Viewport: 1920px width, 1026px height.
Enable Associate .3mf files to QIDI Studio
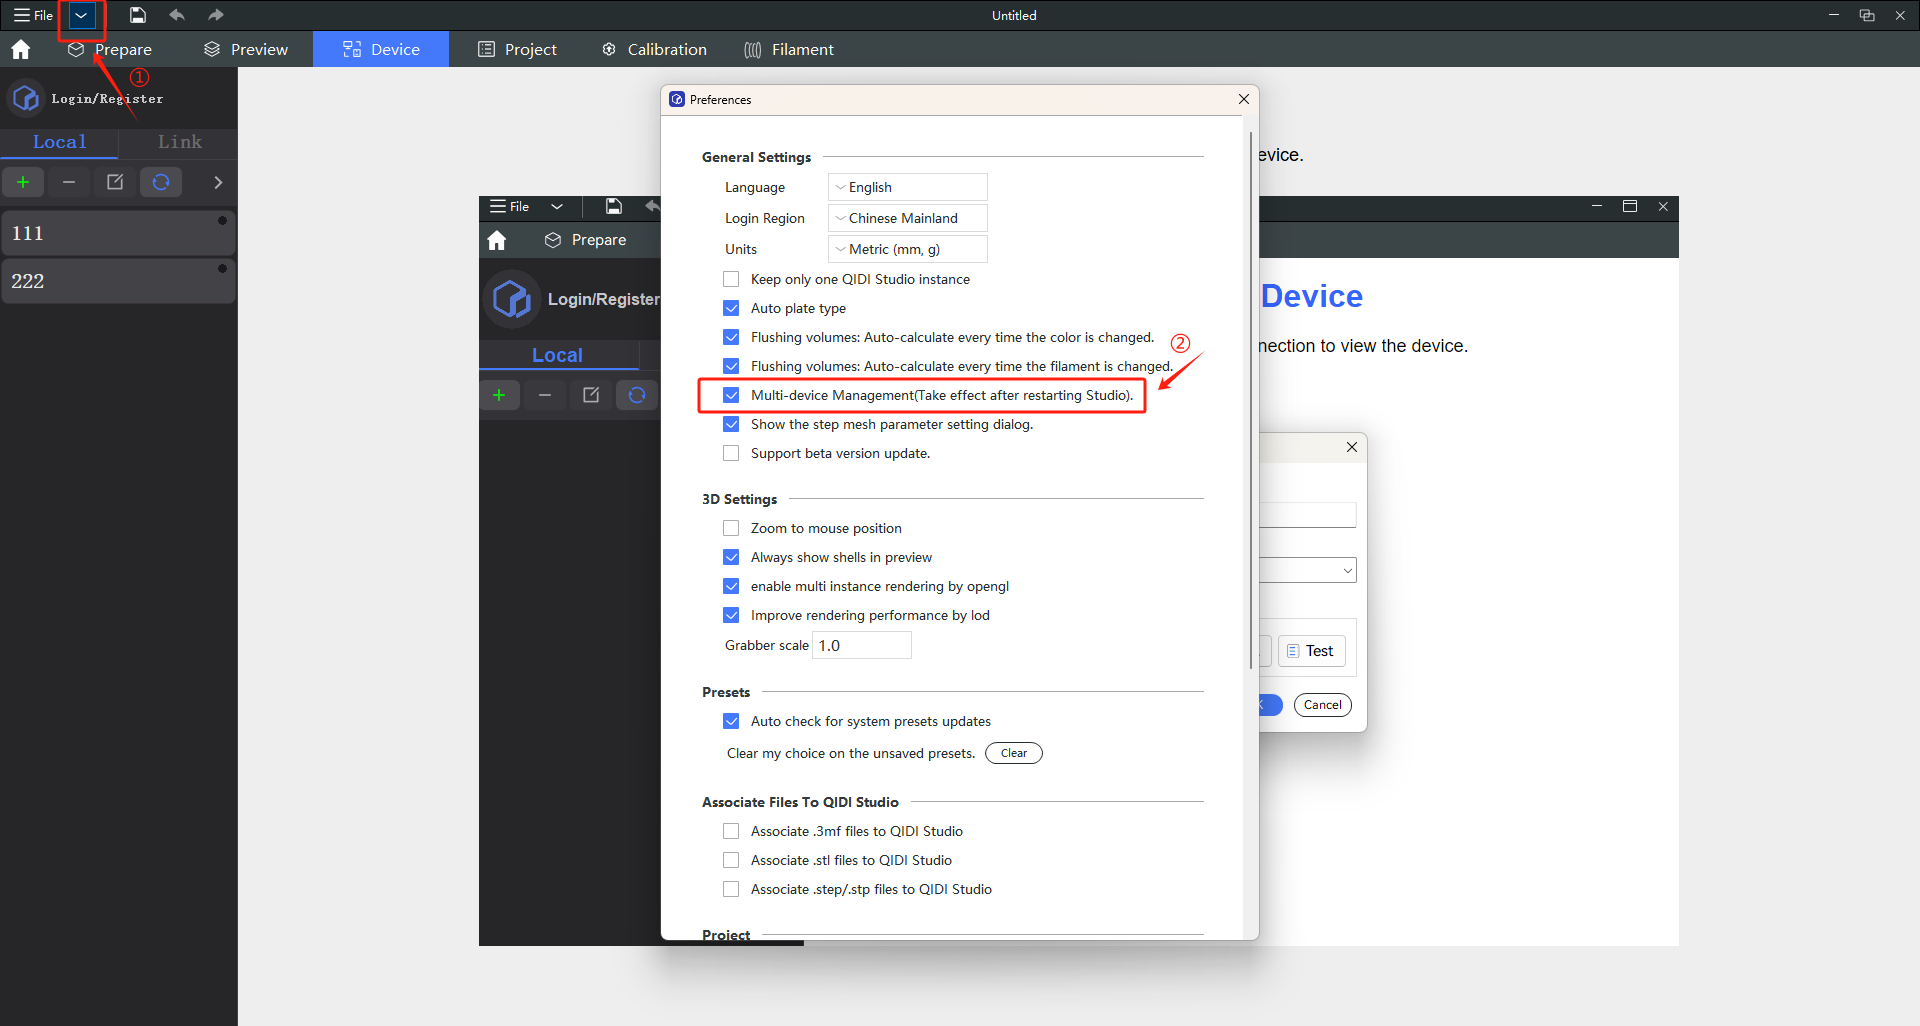[x=731, y=831]
